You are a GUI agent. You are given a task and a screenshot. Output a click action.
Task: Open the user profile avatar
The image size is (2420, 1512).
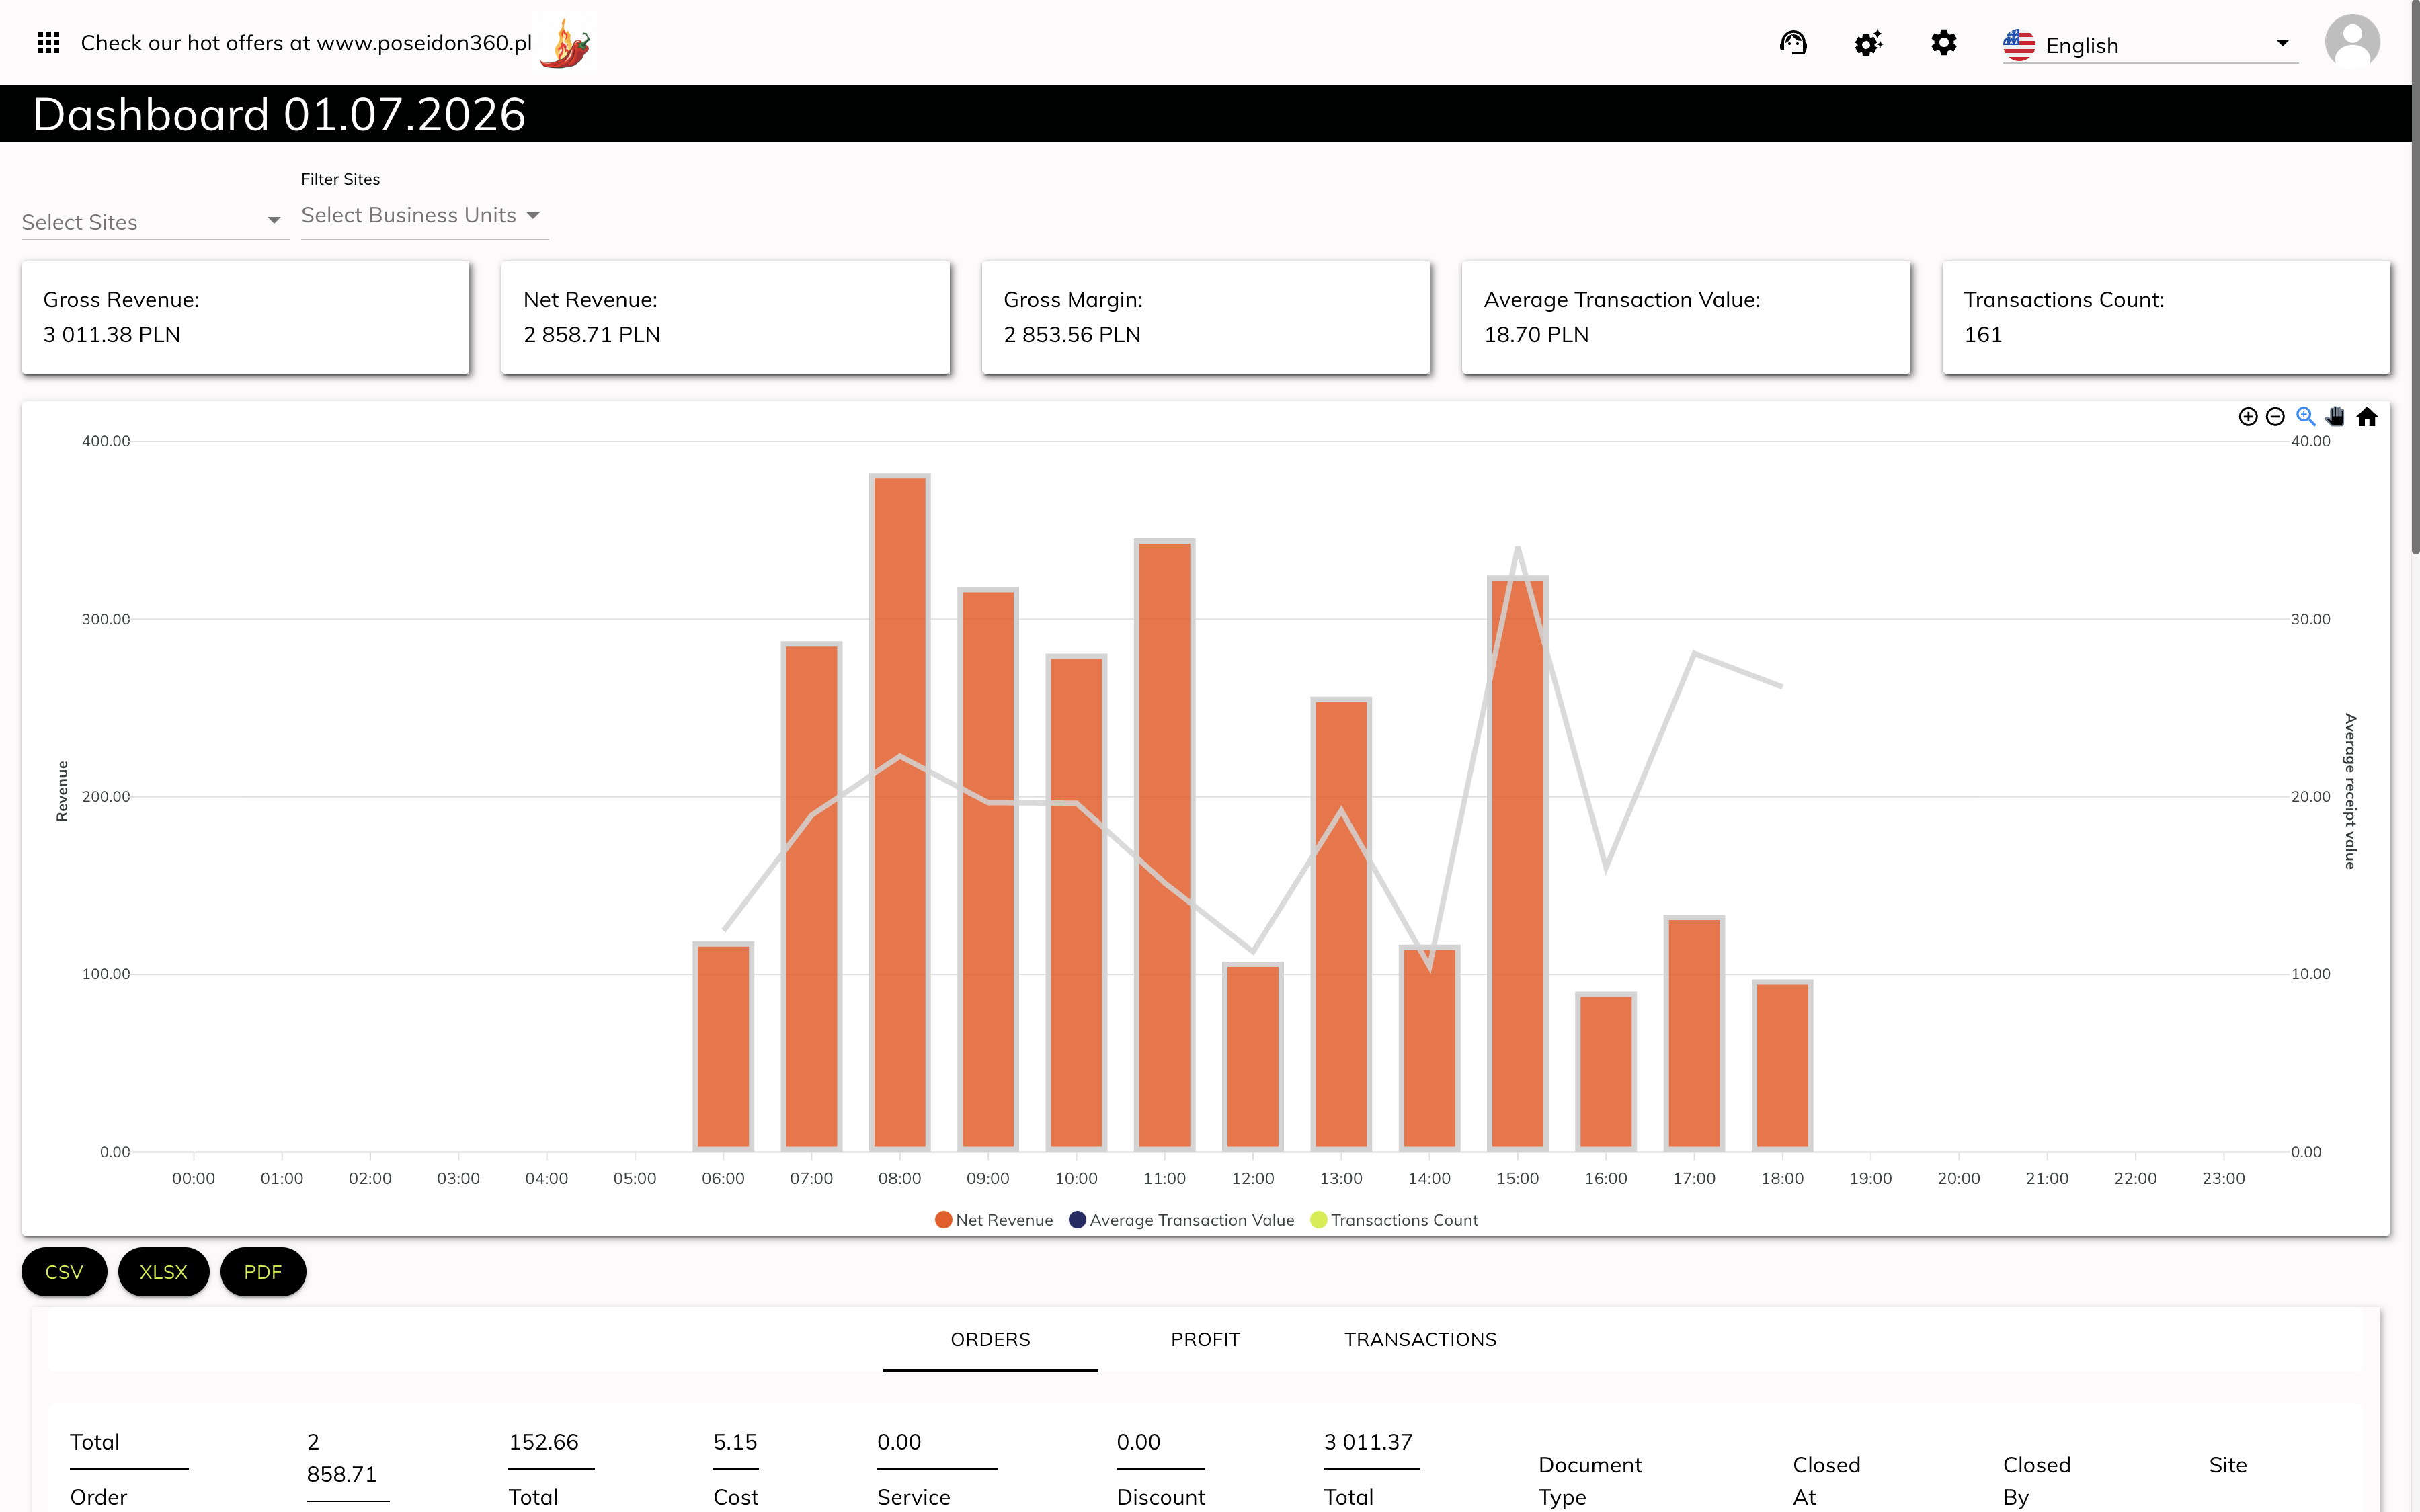coord(2352,42)
